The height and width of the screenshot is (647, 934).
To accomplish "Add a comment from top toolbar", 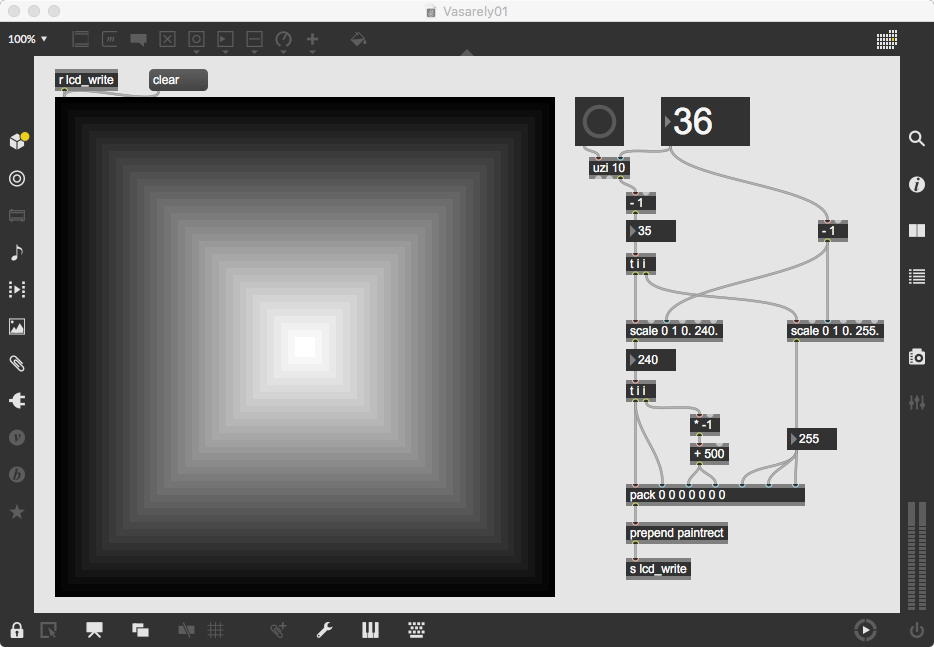I will (138, 40).
